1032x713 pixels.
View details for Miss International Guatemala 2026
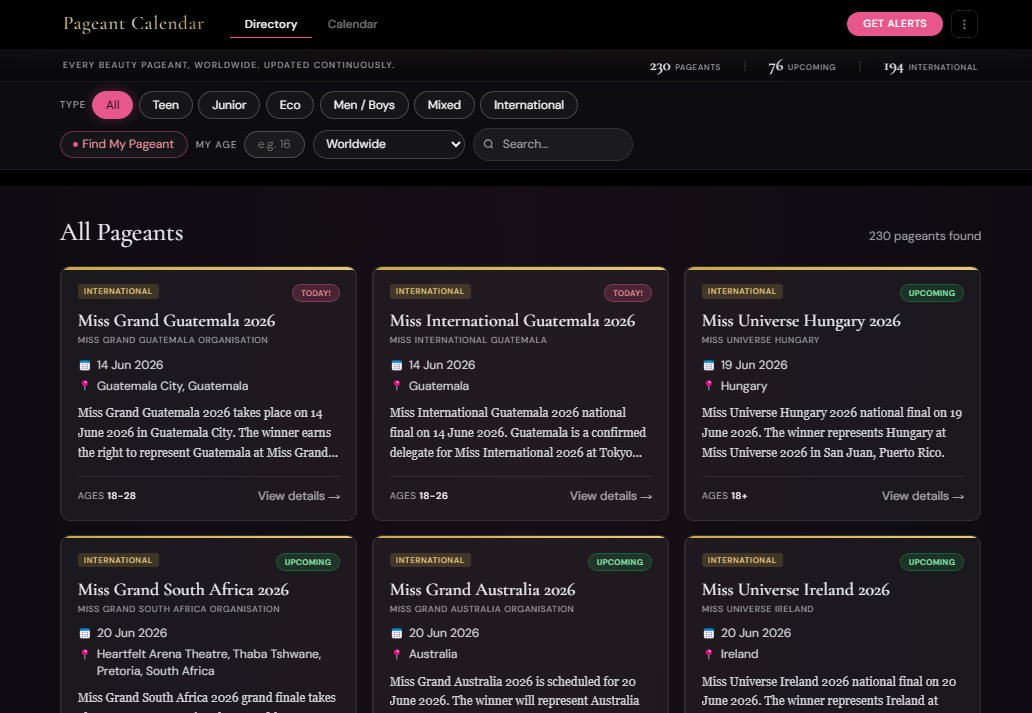[611, 496]
